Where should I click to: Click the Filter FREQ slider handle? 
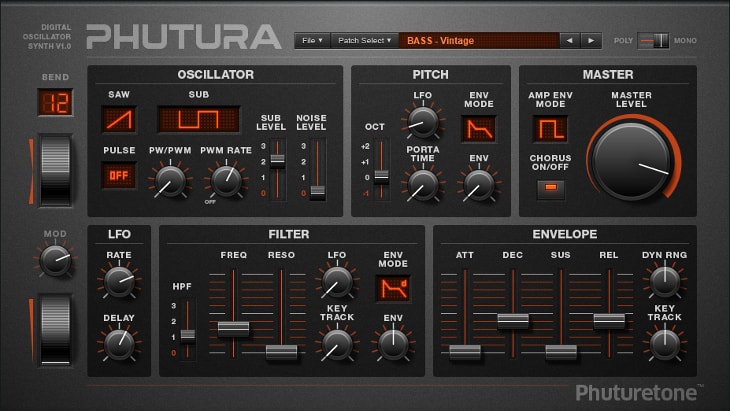[x=233, y=329]
